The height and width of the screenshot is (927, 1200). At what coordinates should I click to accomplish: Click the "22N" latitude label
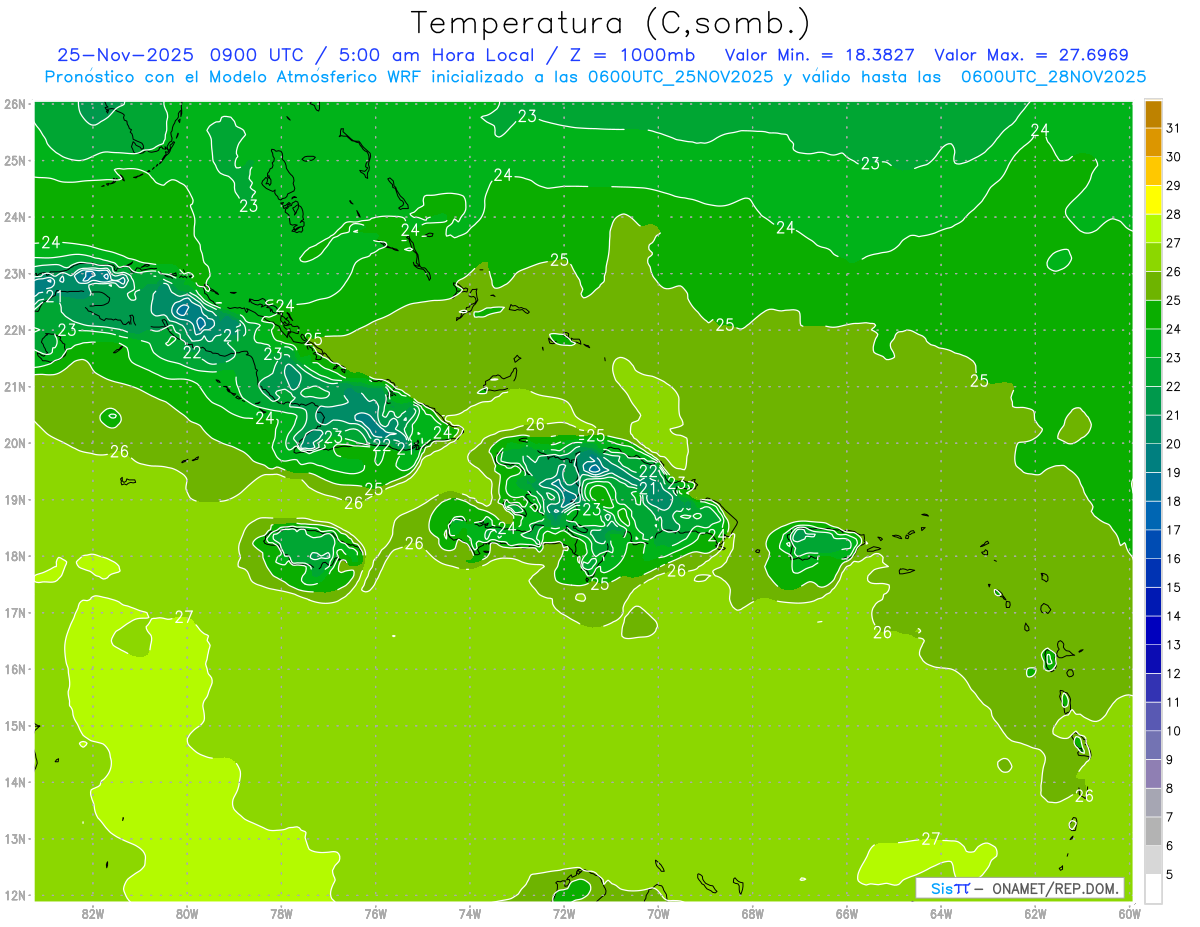point(14,330)
